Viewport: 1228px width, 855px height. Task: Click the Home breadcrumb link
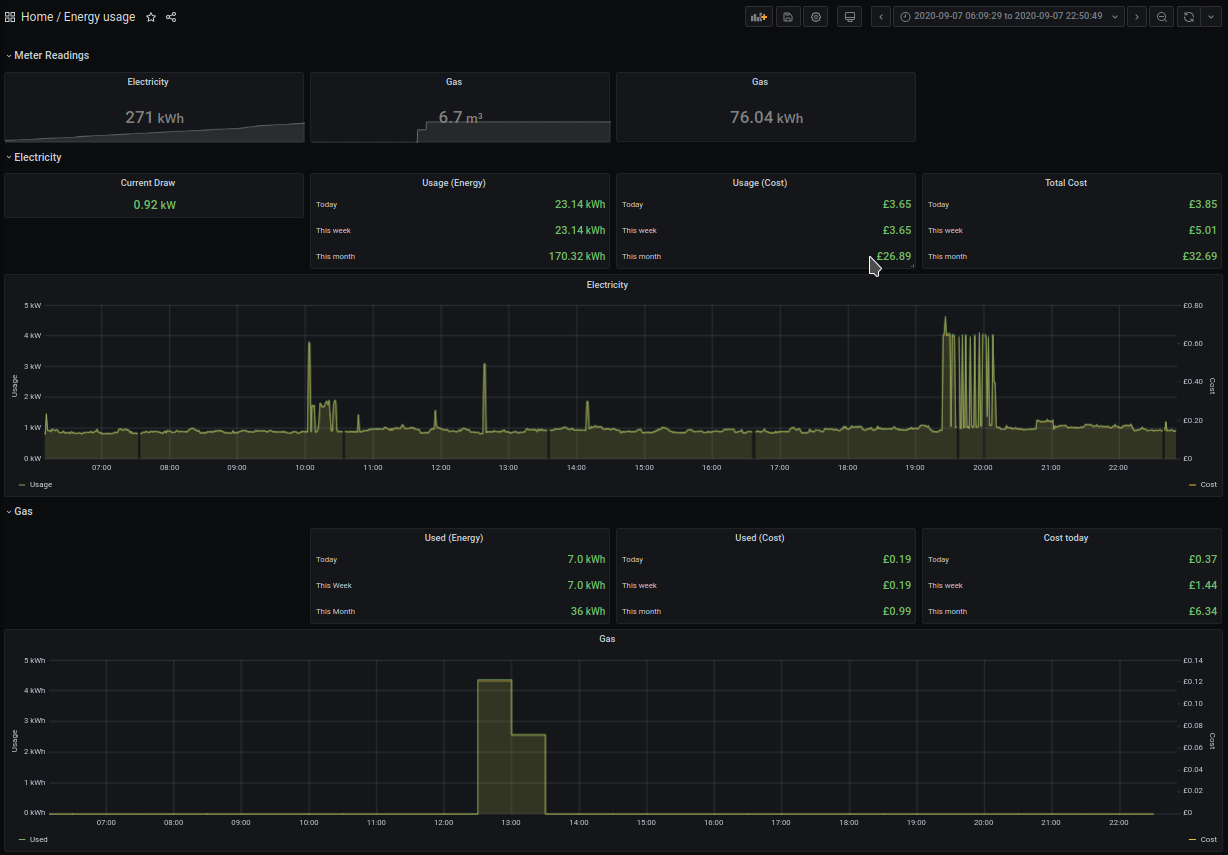(x=37, y=16)
